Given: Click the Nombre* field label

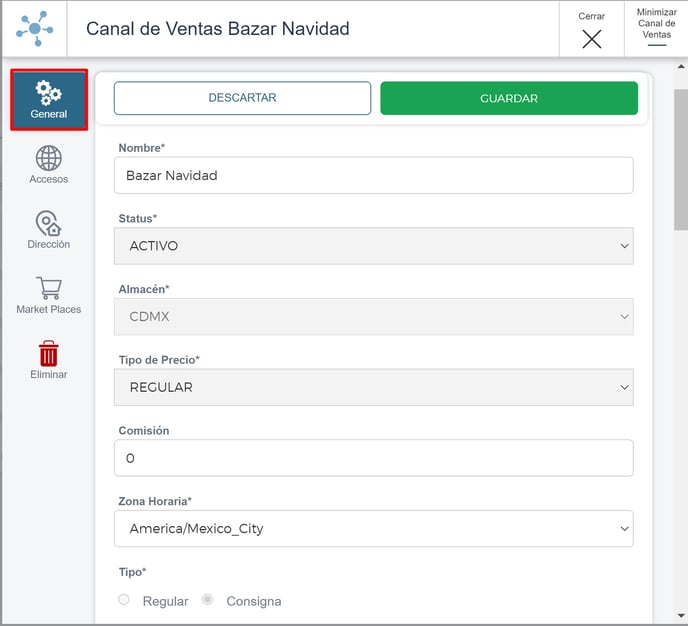Looking at the screenshot, I should pyautogui.click(x=142, y=148).
